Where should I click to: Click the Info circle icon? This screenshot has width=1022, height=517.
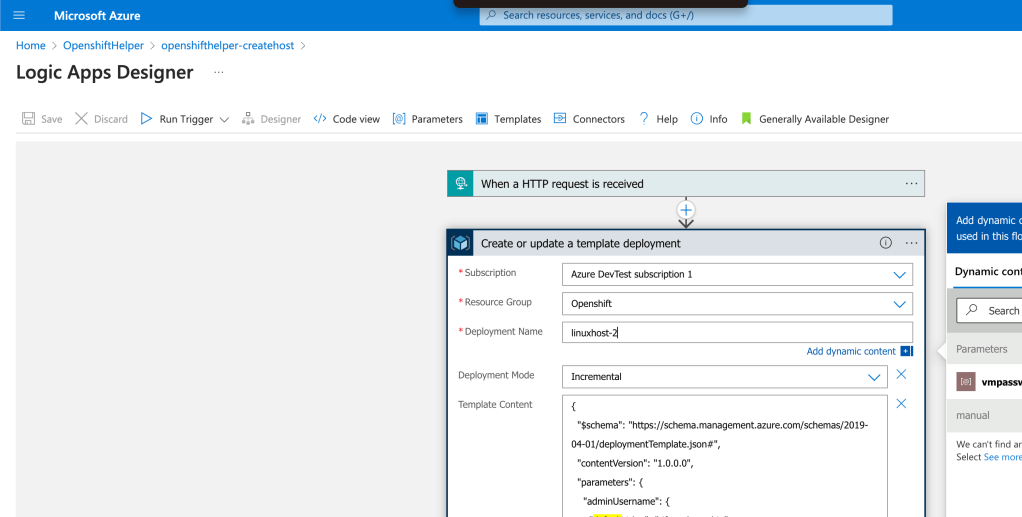[697, 119]
